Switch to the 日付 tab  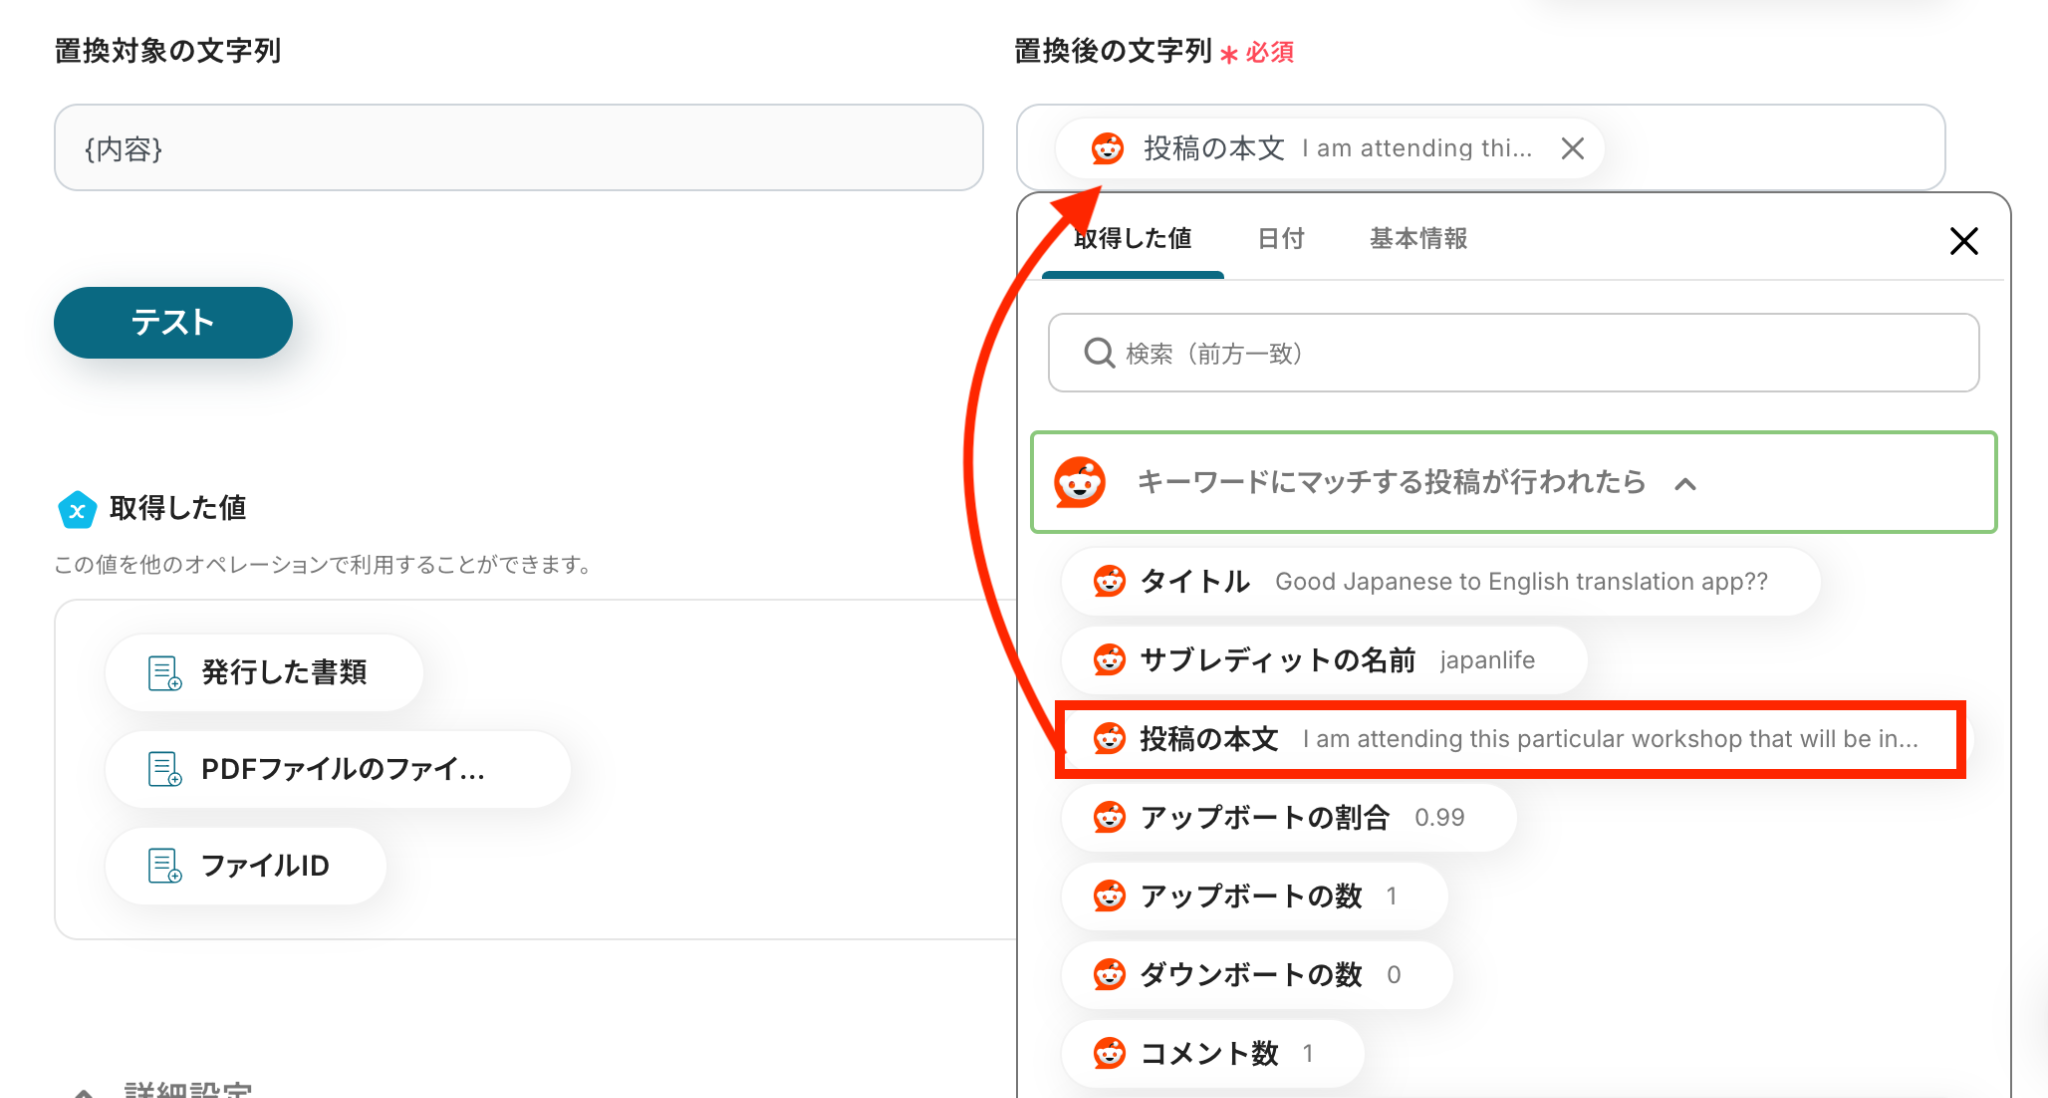(1280, 239)
